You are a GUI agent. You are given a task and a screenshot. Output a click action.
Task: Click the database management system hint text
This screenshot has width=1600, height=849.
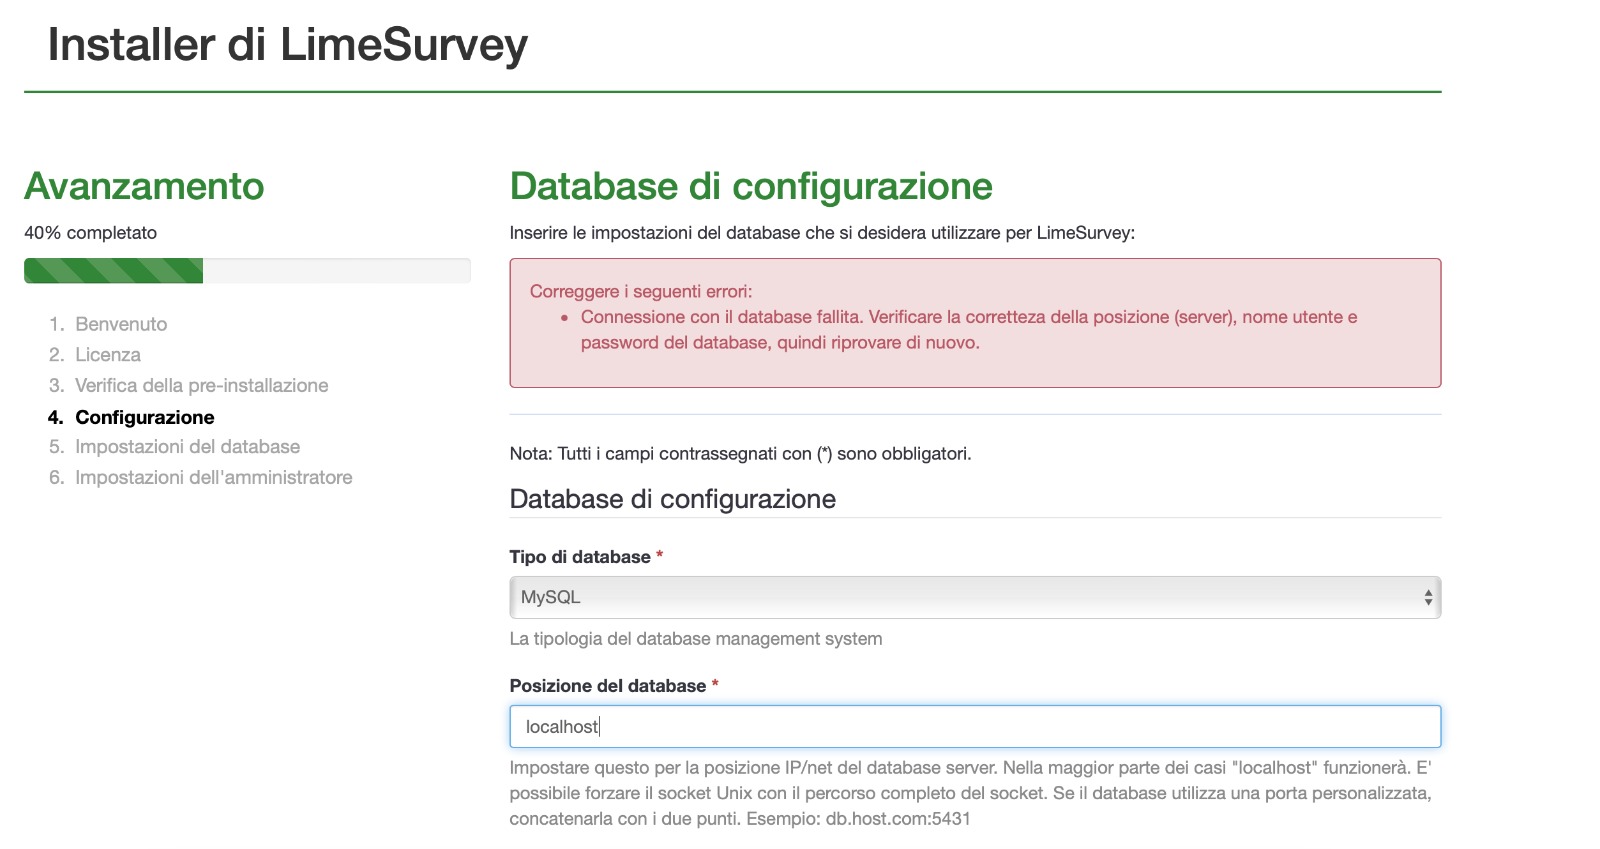(x=695, y=639)
